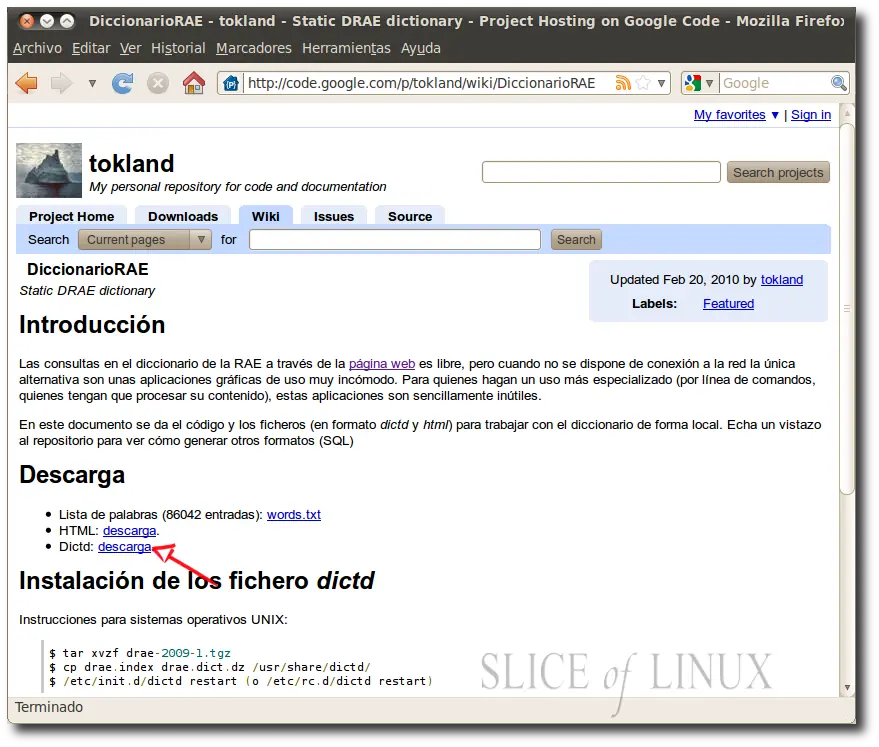The image size is (879, 747).
Task: Switch to the Issues tab
Action: [334, 216]
